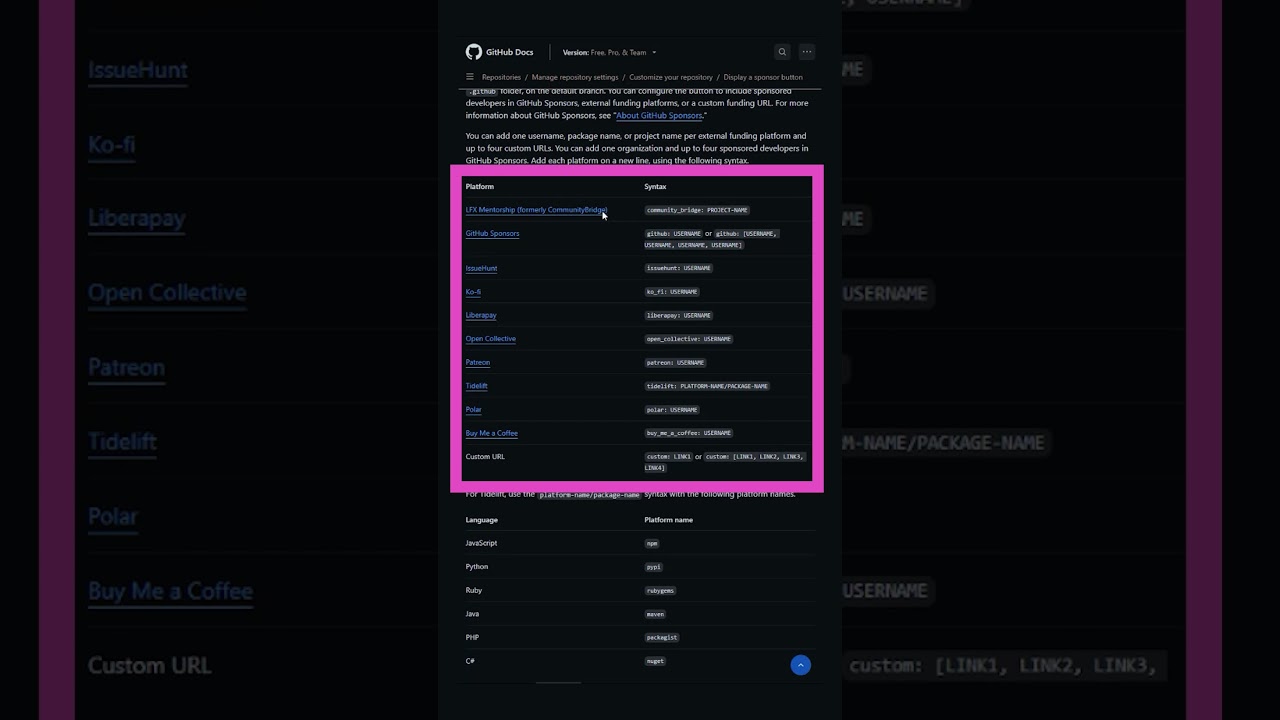Click the custom: LINK1 syntax code
Screen dimensions: 1280x720
(x=669, y=456)
